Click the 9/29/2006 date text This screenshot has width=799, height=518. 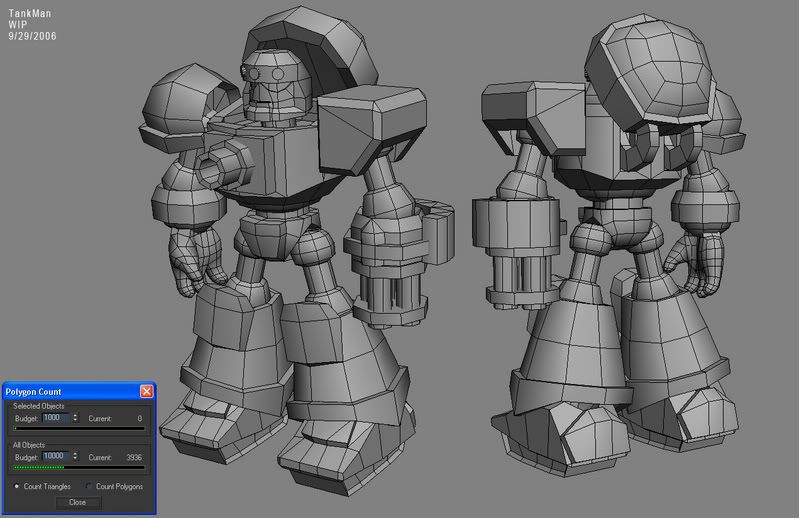coord(32,36)
